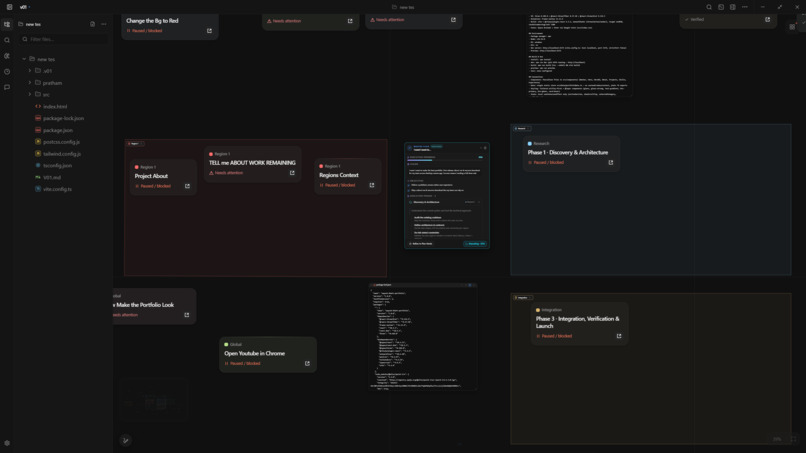This screenshot has width=806, height=453.
Task: Click search icon in top-right title bar
Action: pos(709,7)
